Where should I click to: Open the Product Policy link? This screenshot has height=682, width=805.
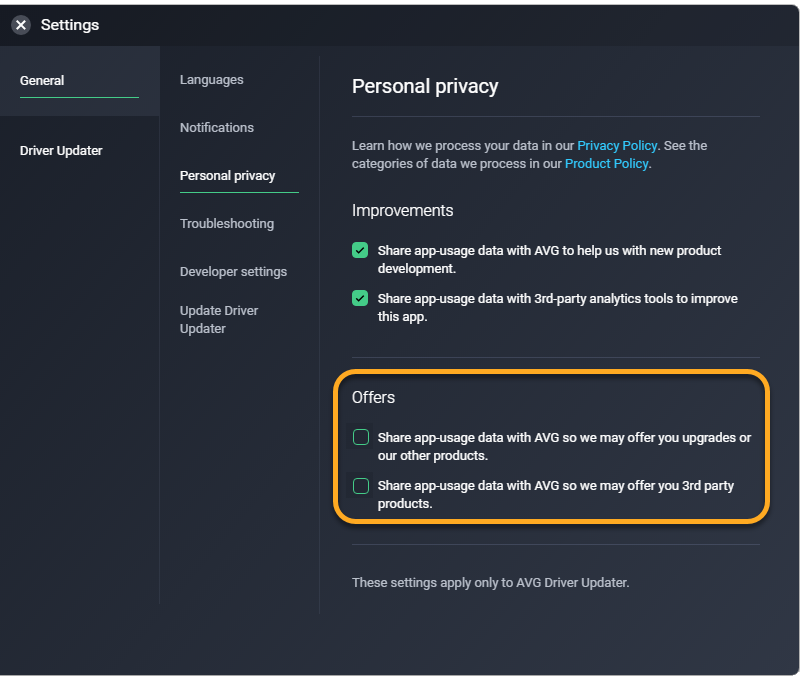click(606, 164)
